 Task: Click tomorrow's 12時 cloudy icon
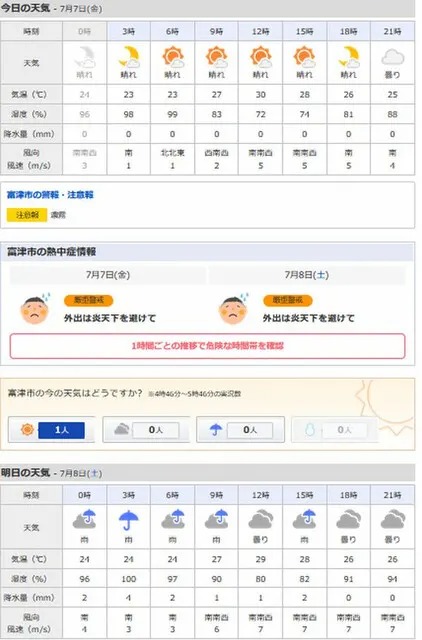261,520
